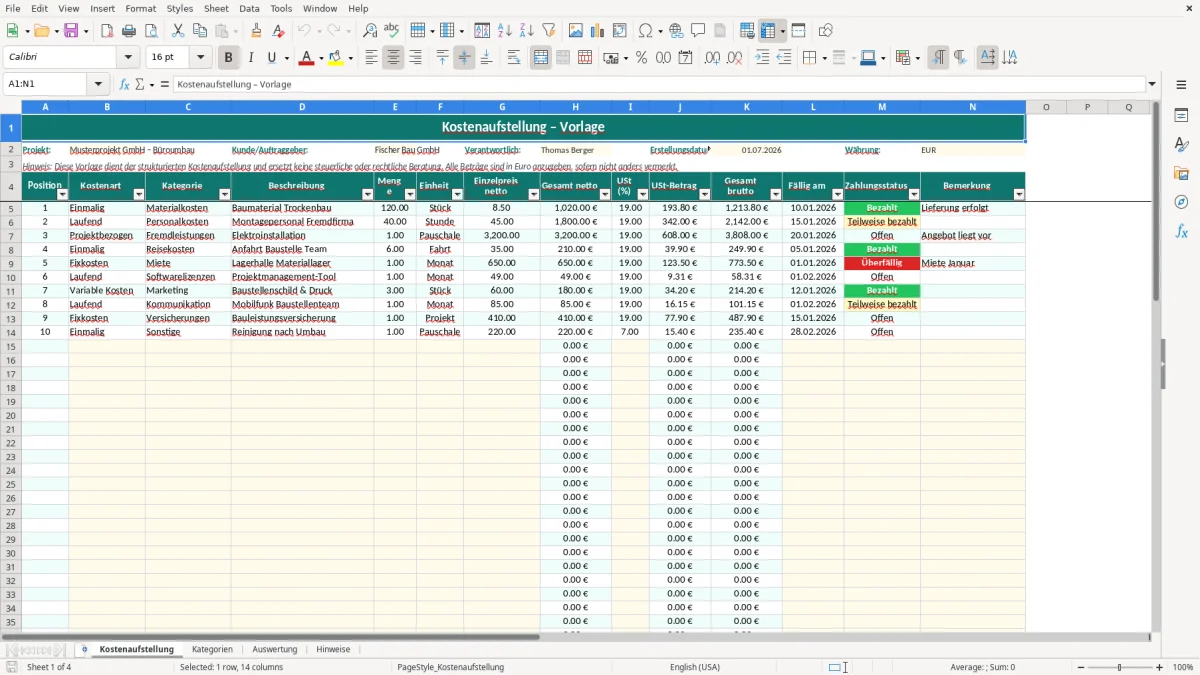Screen dimensions: 1200x675
Task: Open the Calibri font name dropdown
Action: coord(128,58)
